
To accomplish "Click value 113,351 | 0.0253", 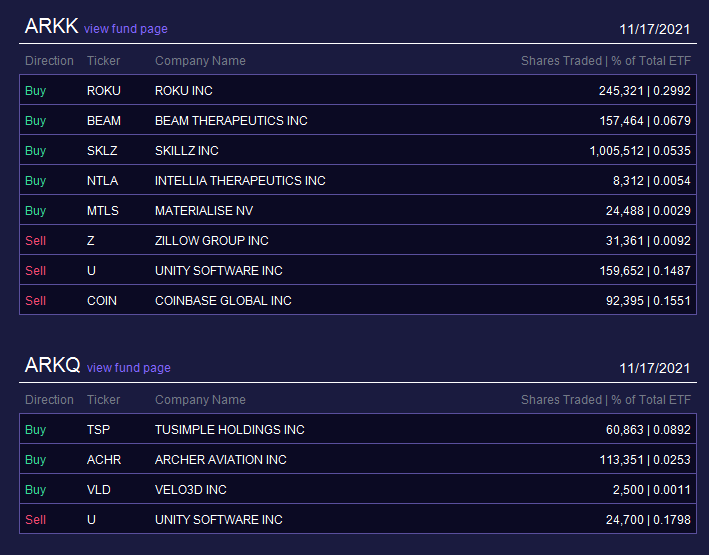I will coord(645,460).
